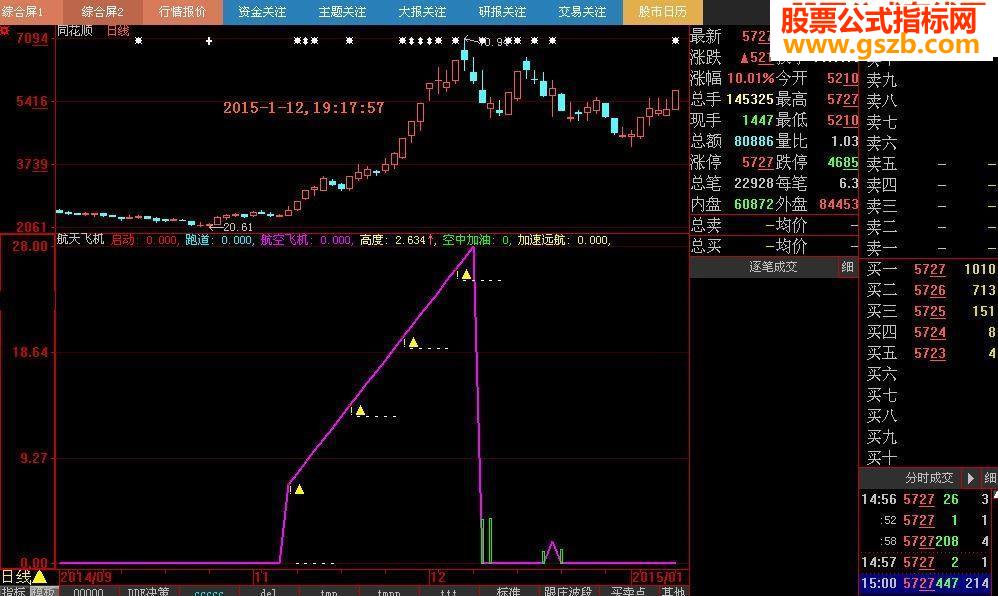The height and width of the screenshot is (596, 998).
Task: Open the 研报关注 tab
Action: (502, 11)
